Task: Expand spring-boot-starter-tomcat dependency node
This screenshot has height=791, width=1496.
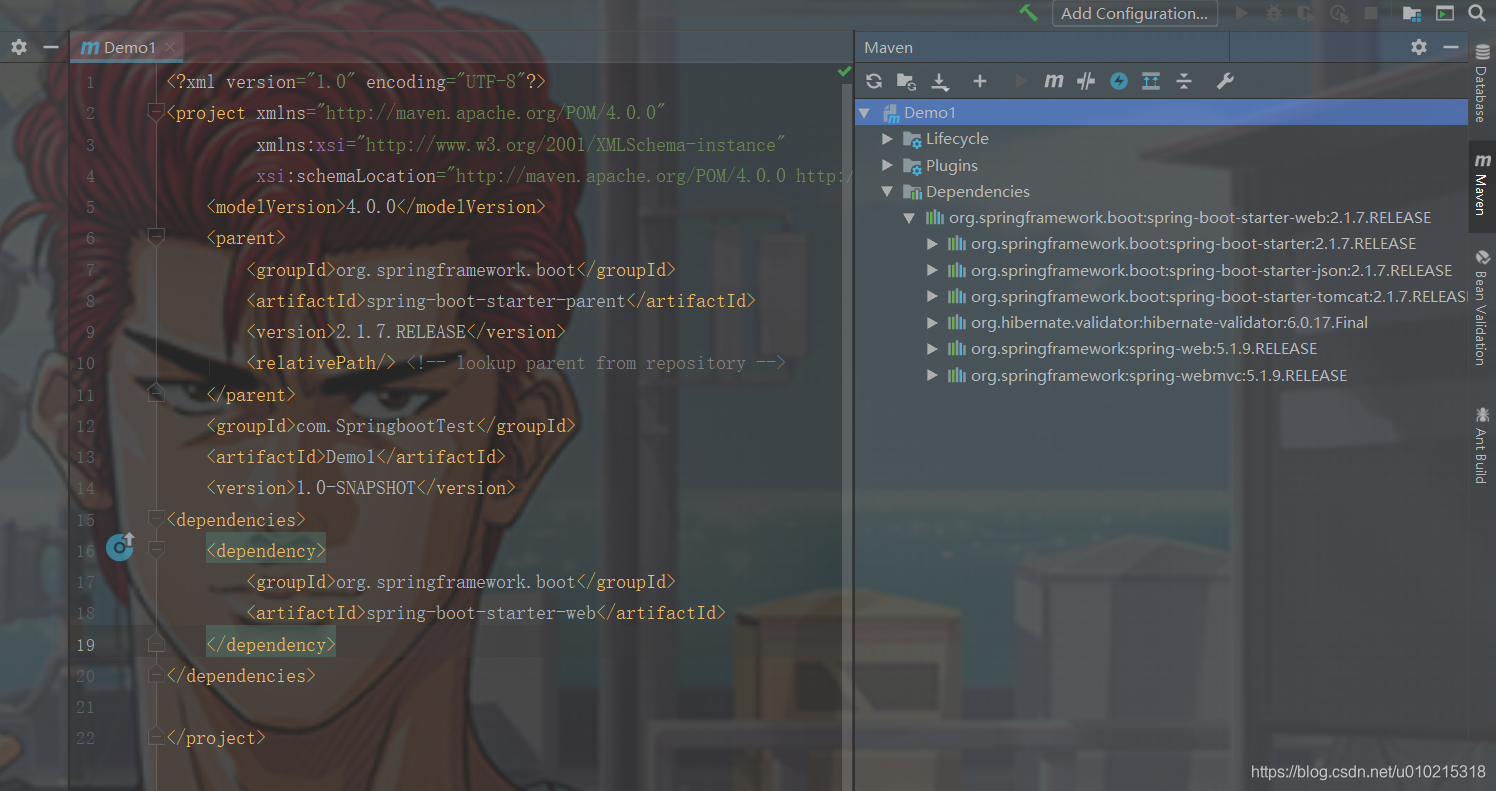Action: [x=932, y=297]
